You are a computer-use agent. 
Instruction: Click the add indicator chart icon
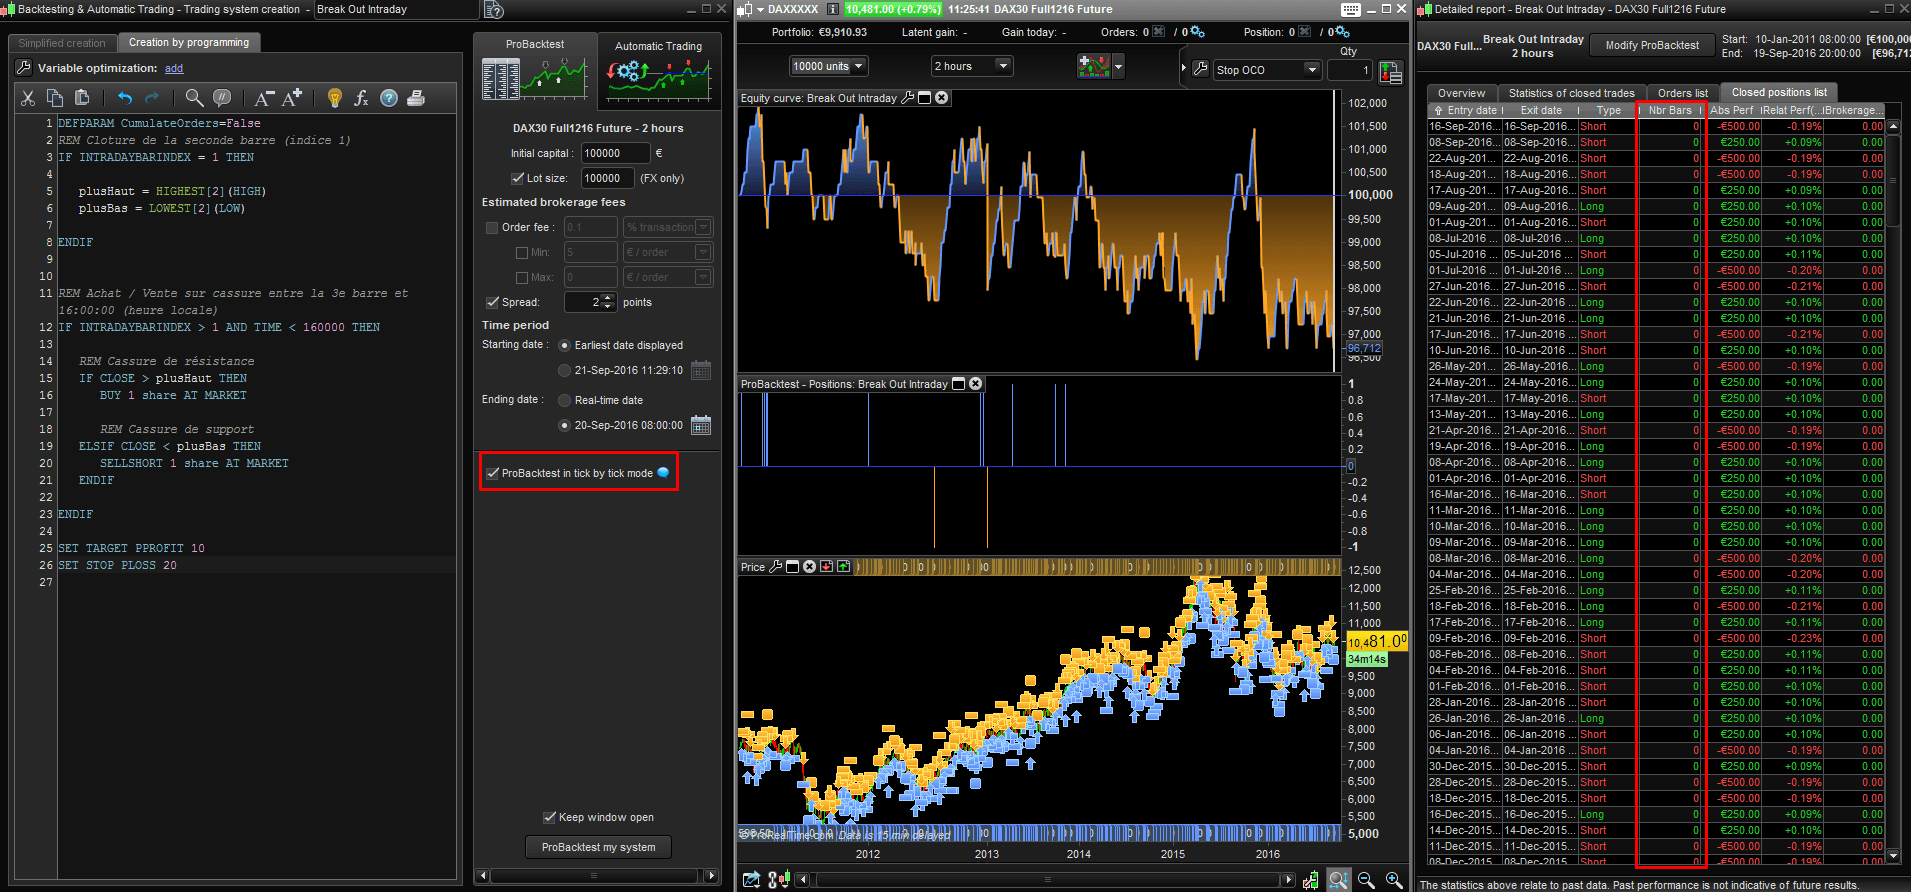pos(1093,67)
